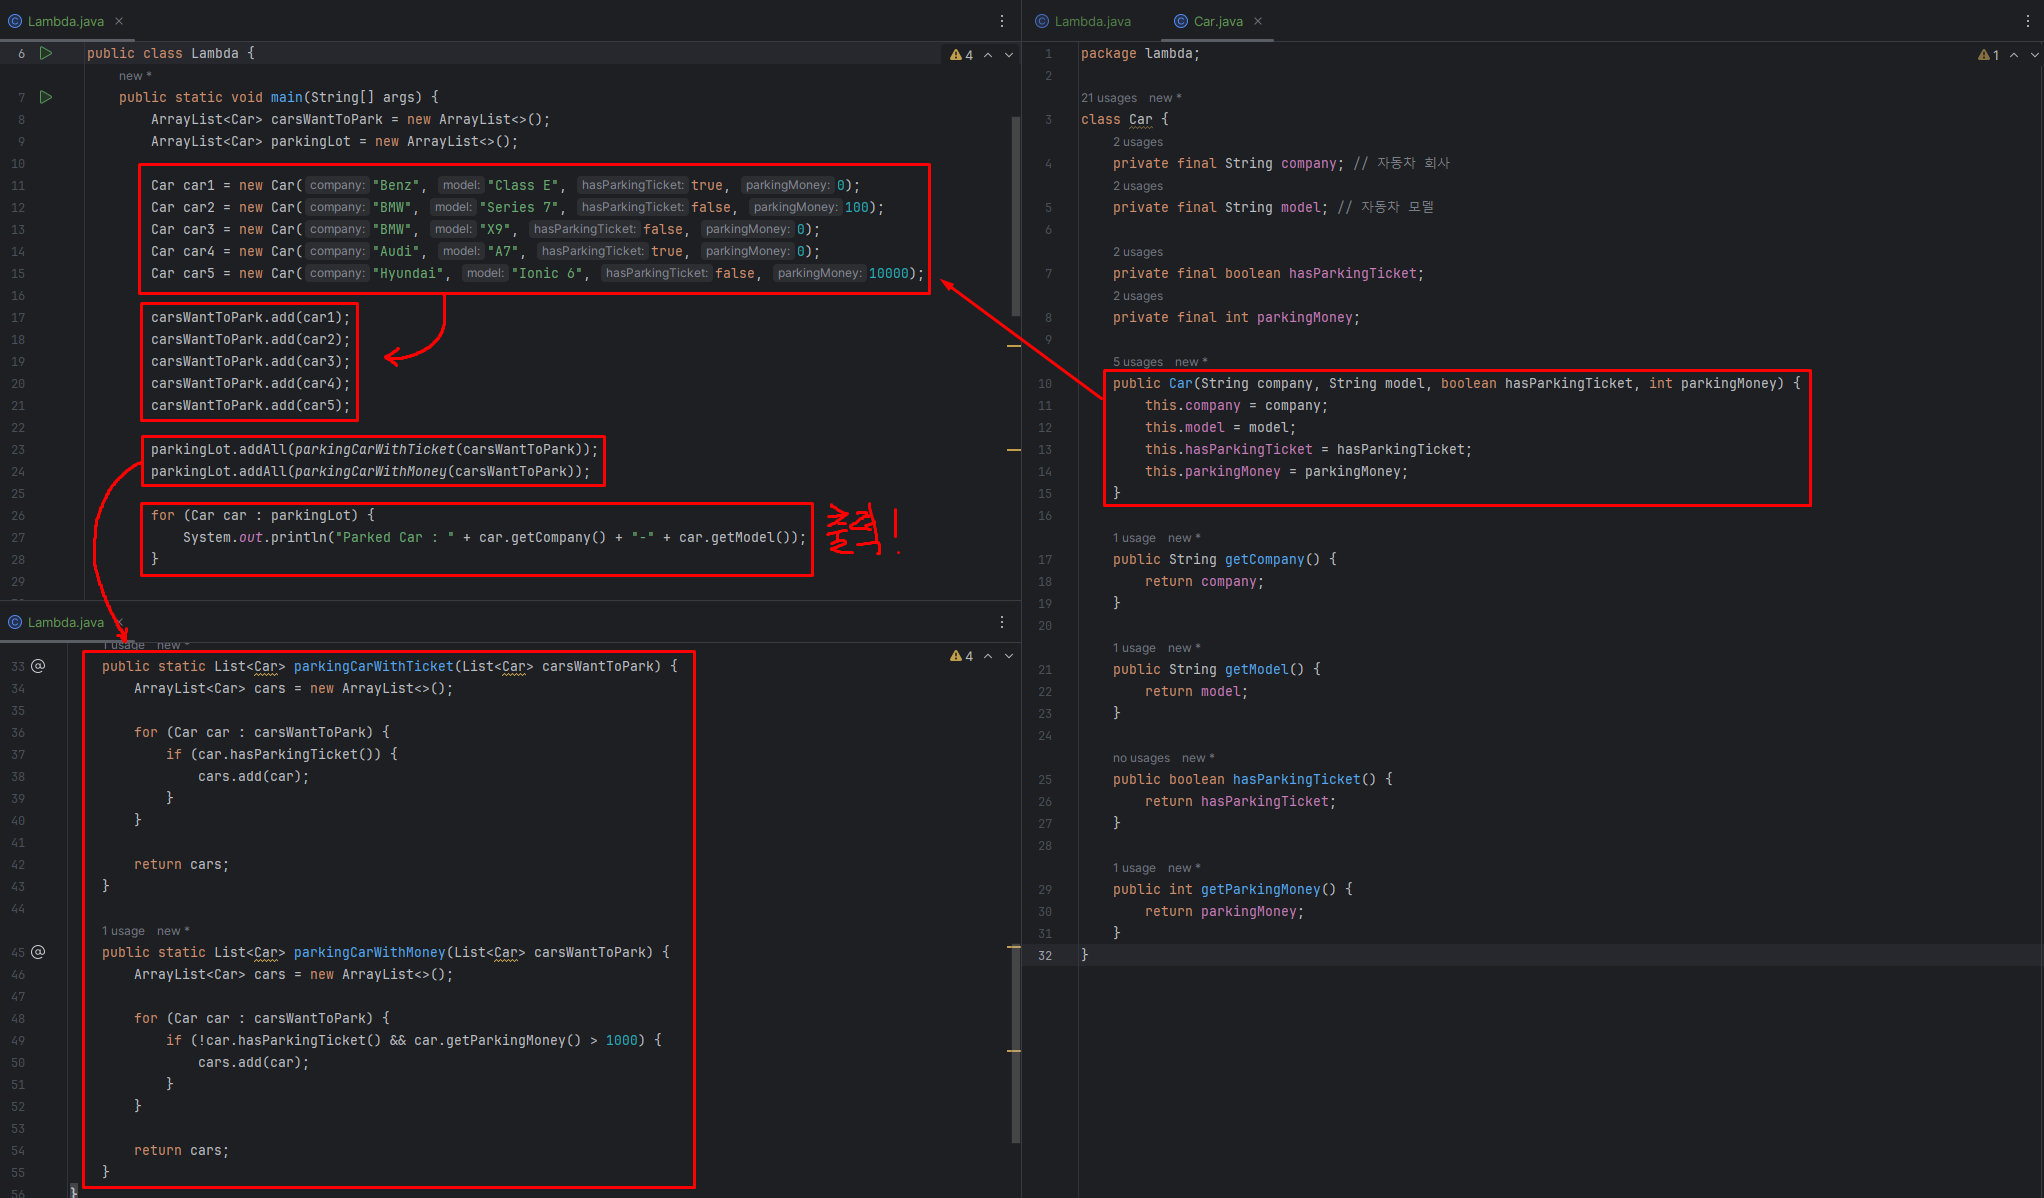The image size is (2044, 1198).
Task: Run the main method via the gutter icon
Action: (x=46, y=97)
